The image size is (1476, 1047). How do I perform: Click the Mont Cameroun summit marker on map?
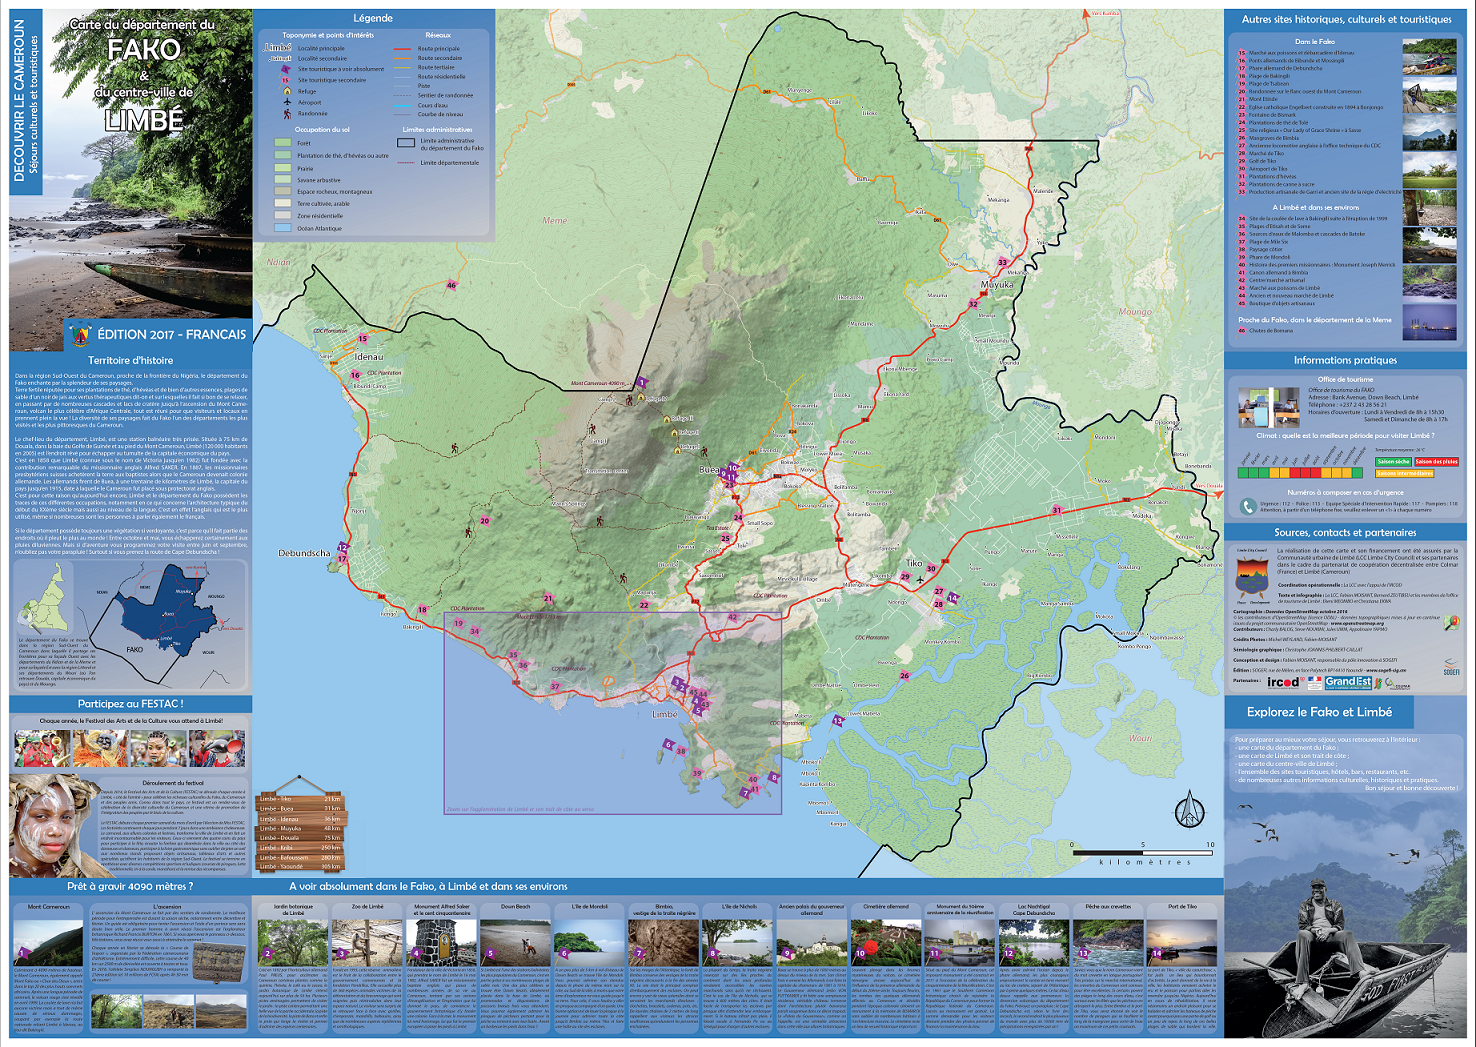point(641,383)
